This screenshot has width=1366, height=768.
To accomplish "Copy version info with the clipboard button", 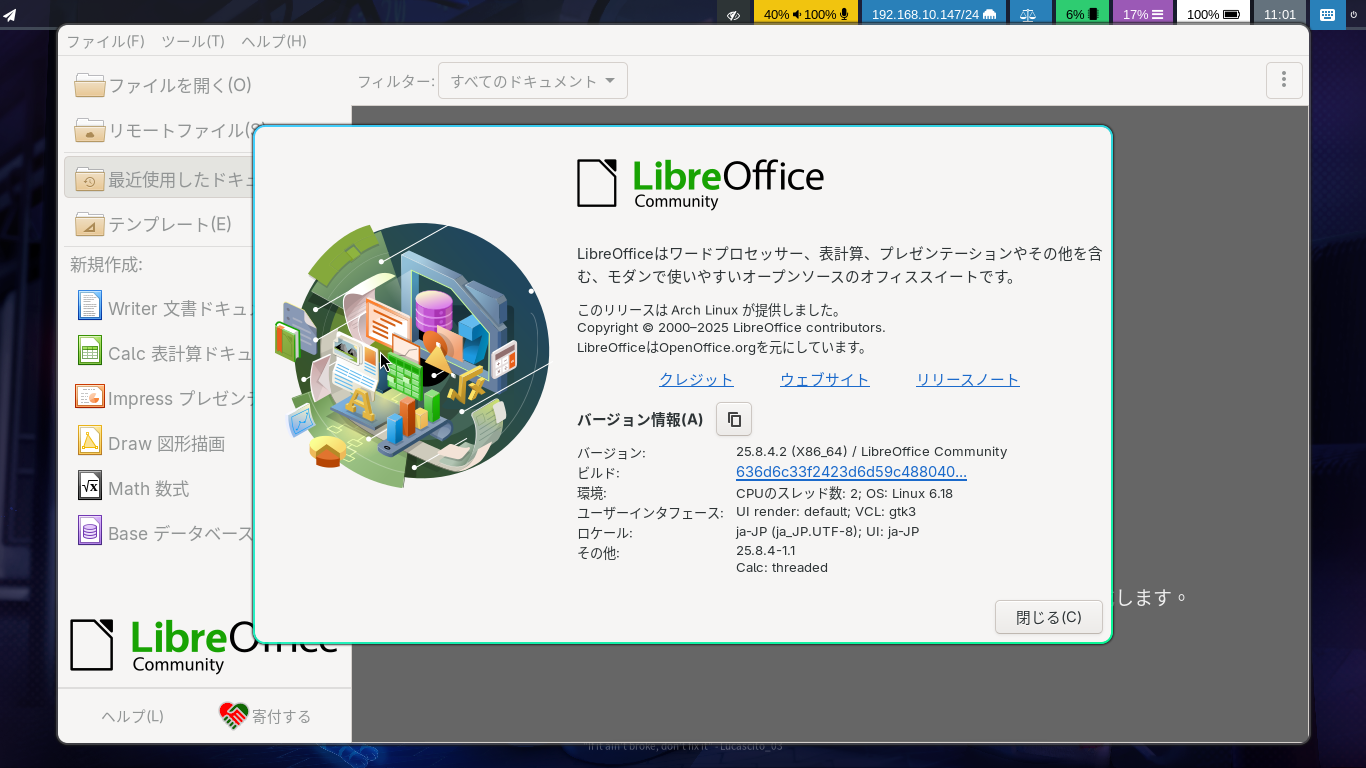I will tap(734, 419).
